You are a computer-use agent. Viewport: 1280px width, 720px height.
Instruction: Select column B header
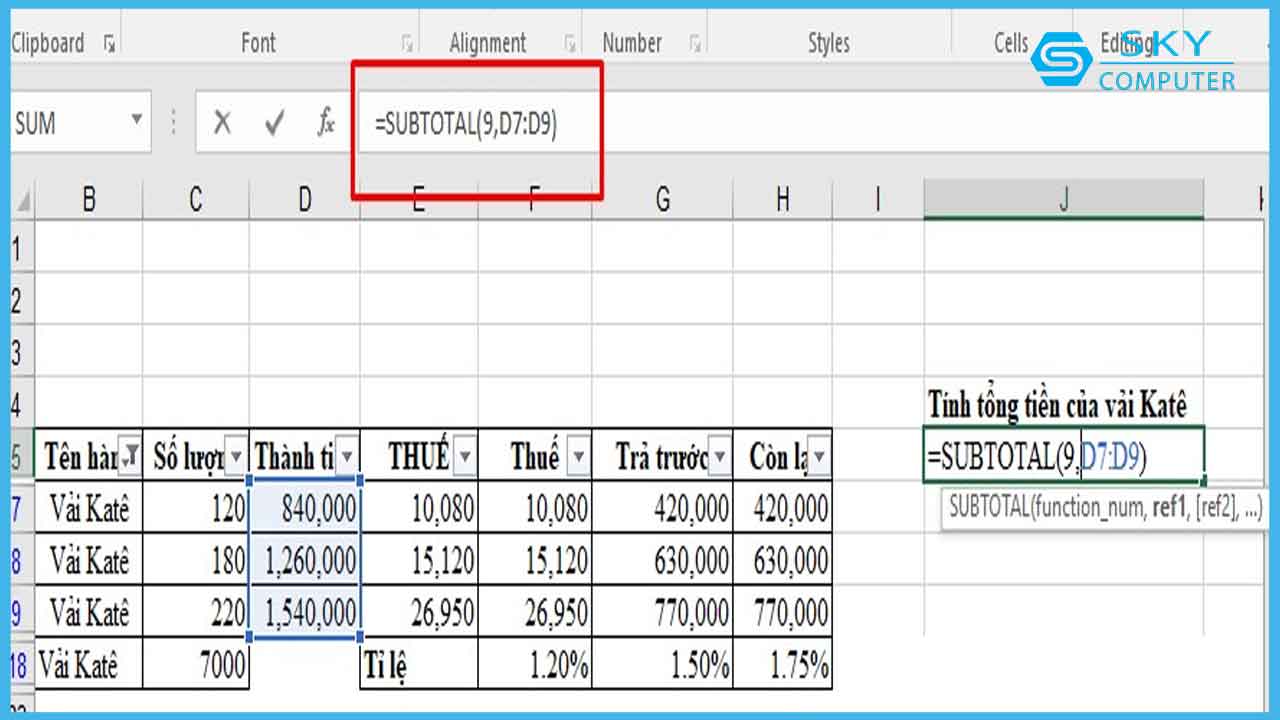pyautogui.click(x=89, y=200)
